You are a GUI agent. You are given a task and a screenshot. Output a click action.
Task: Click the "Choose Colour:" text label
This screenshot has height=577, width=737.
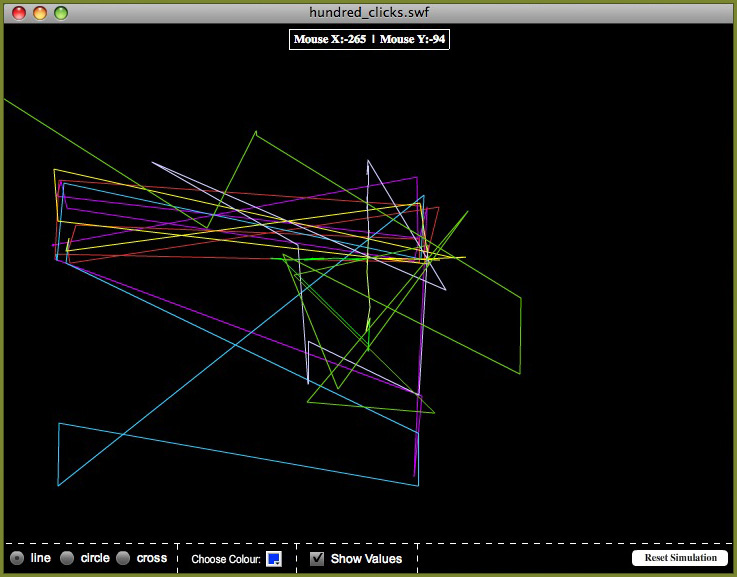click(226, 559)
